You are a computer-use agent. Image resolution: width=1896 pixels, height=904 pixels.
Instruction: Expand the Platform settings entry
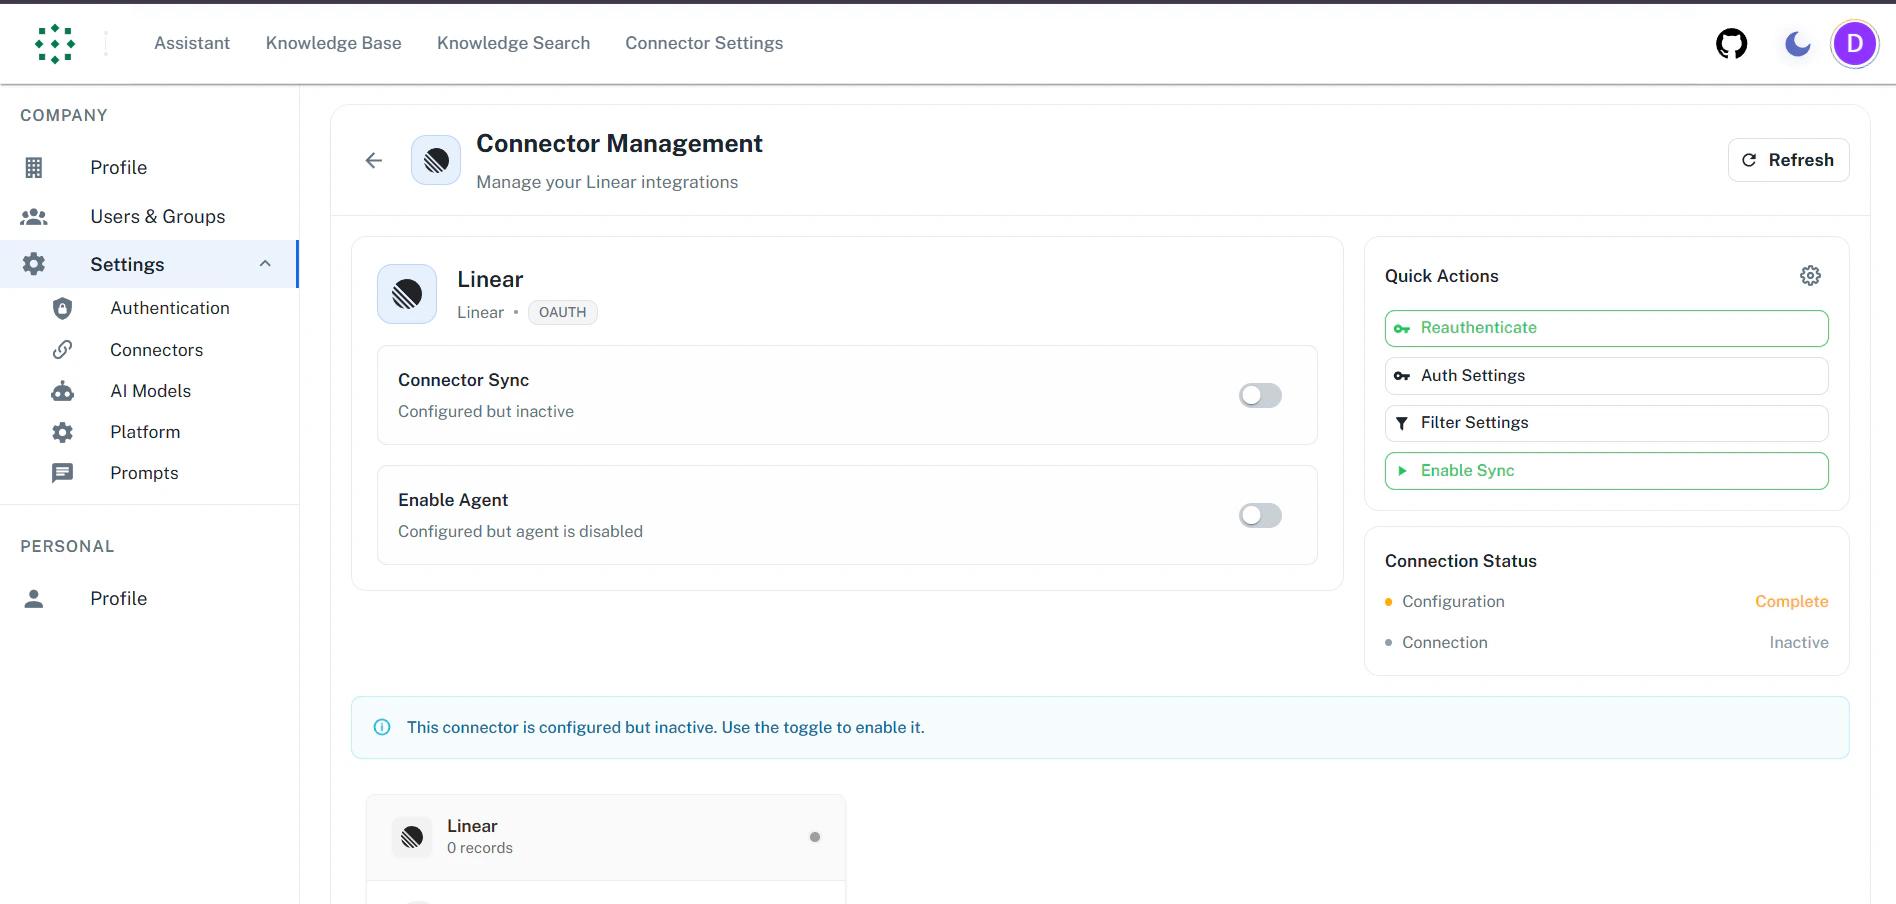(x=144, y=432)
